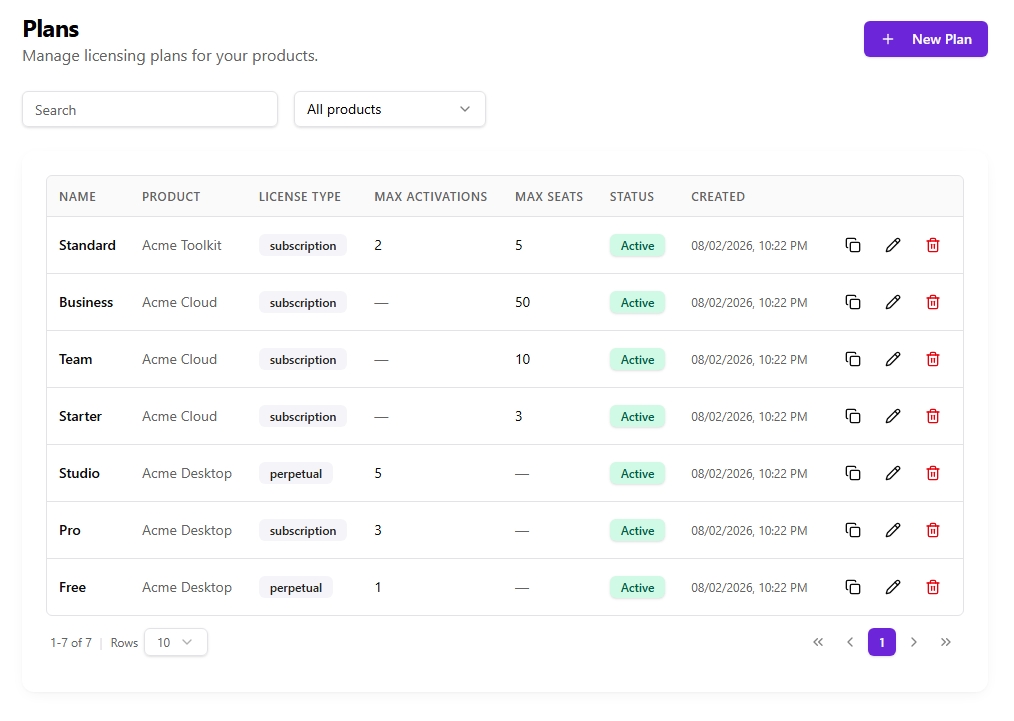Click the created date in Team row
The image size is (1014, 721).
749,360
